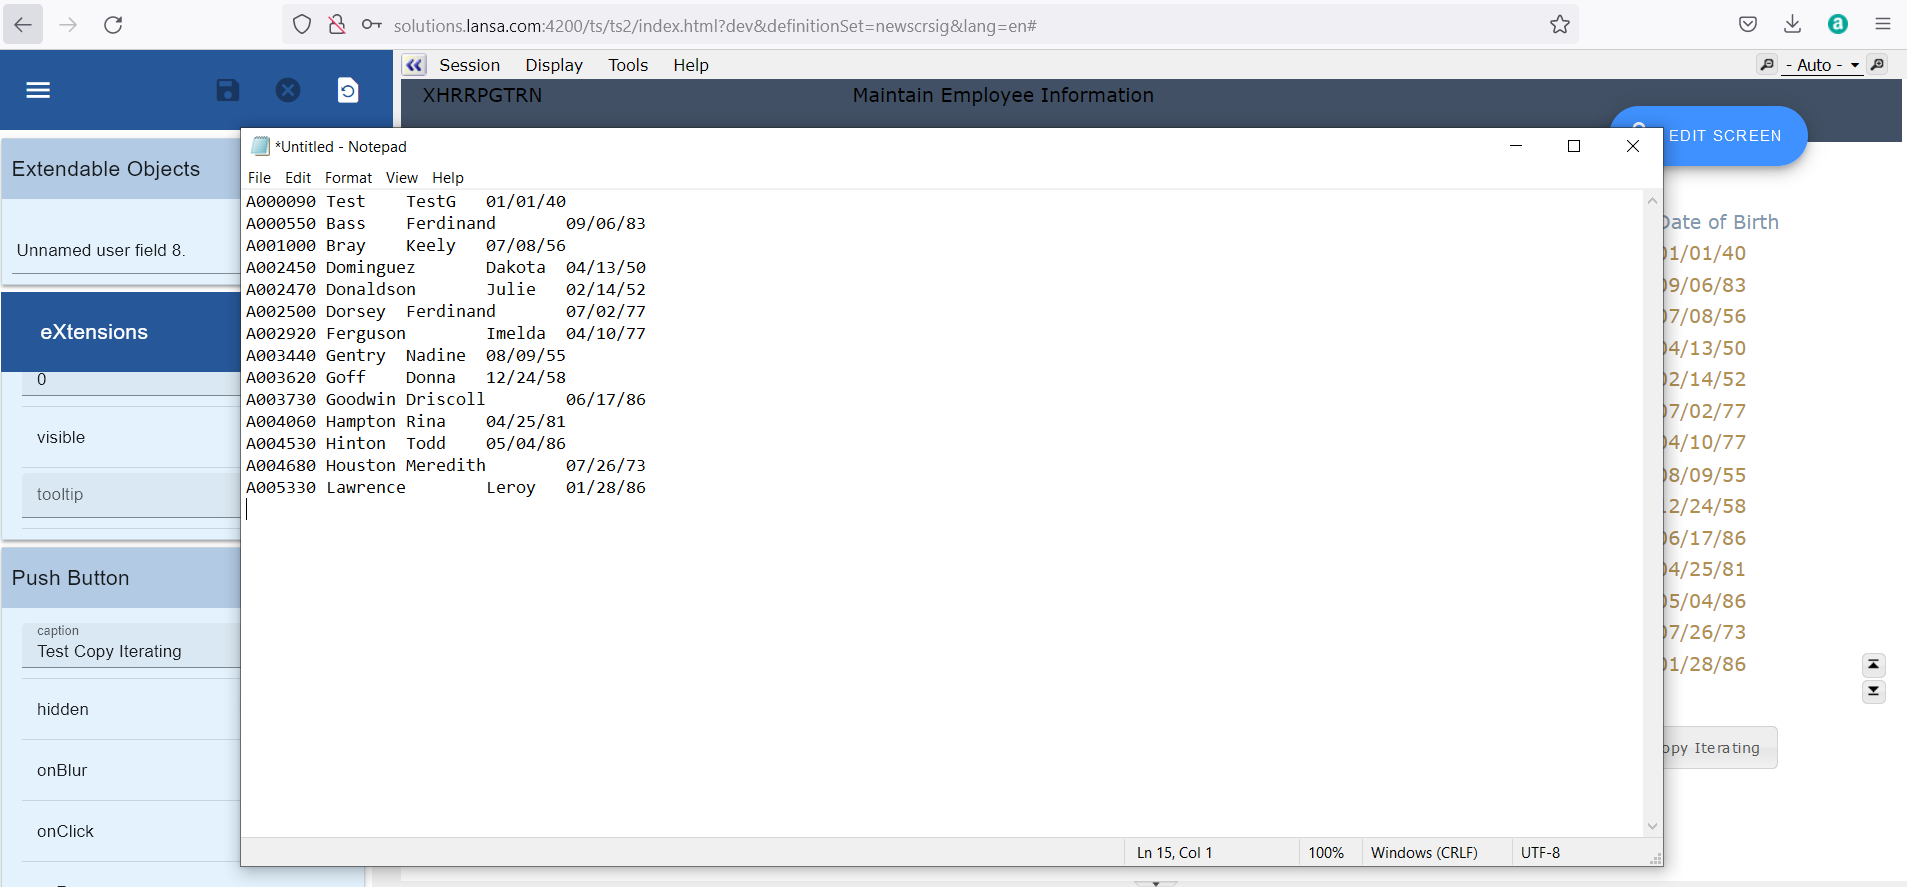1907x887 pixels.
Task: Click the hidden property field
Action: (x=131, y=709)
